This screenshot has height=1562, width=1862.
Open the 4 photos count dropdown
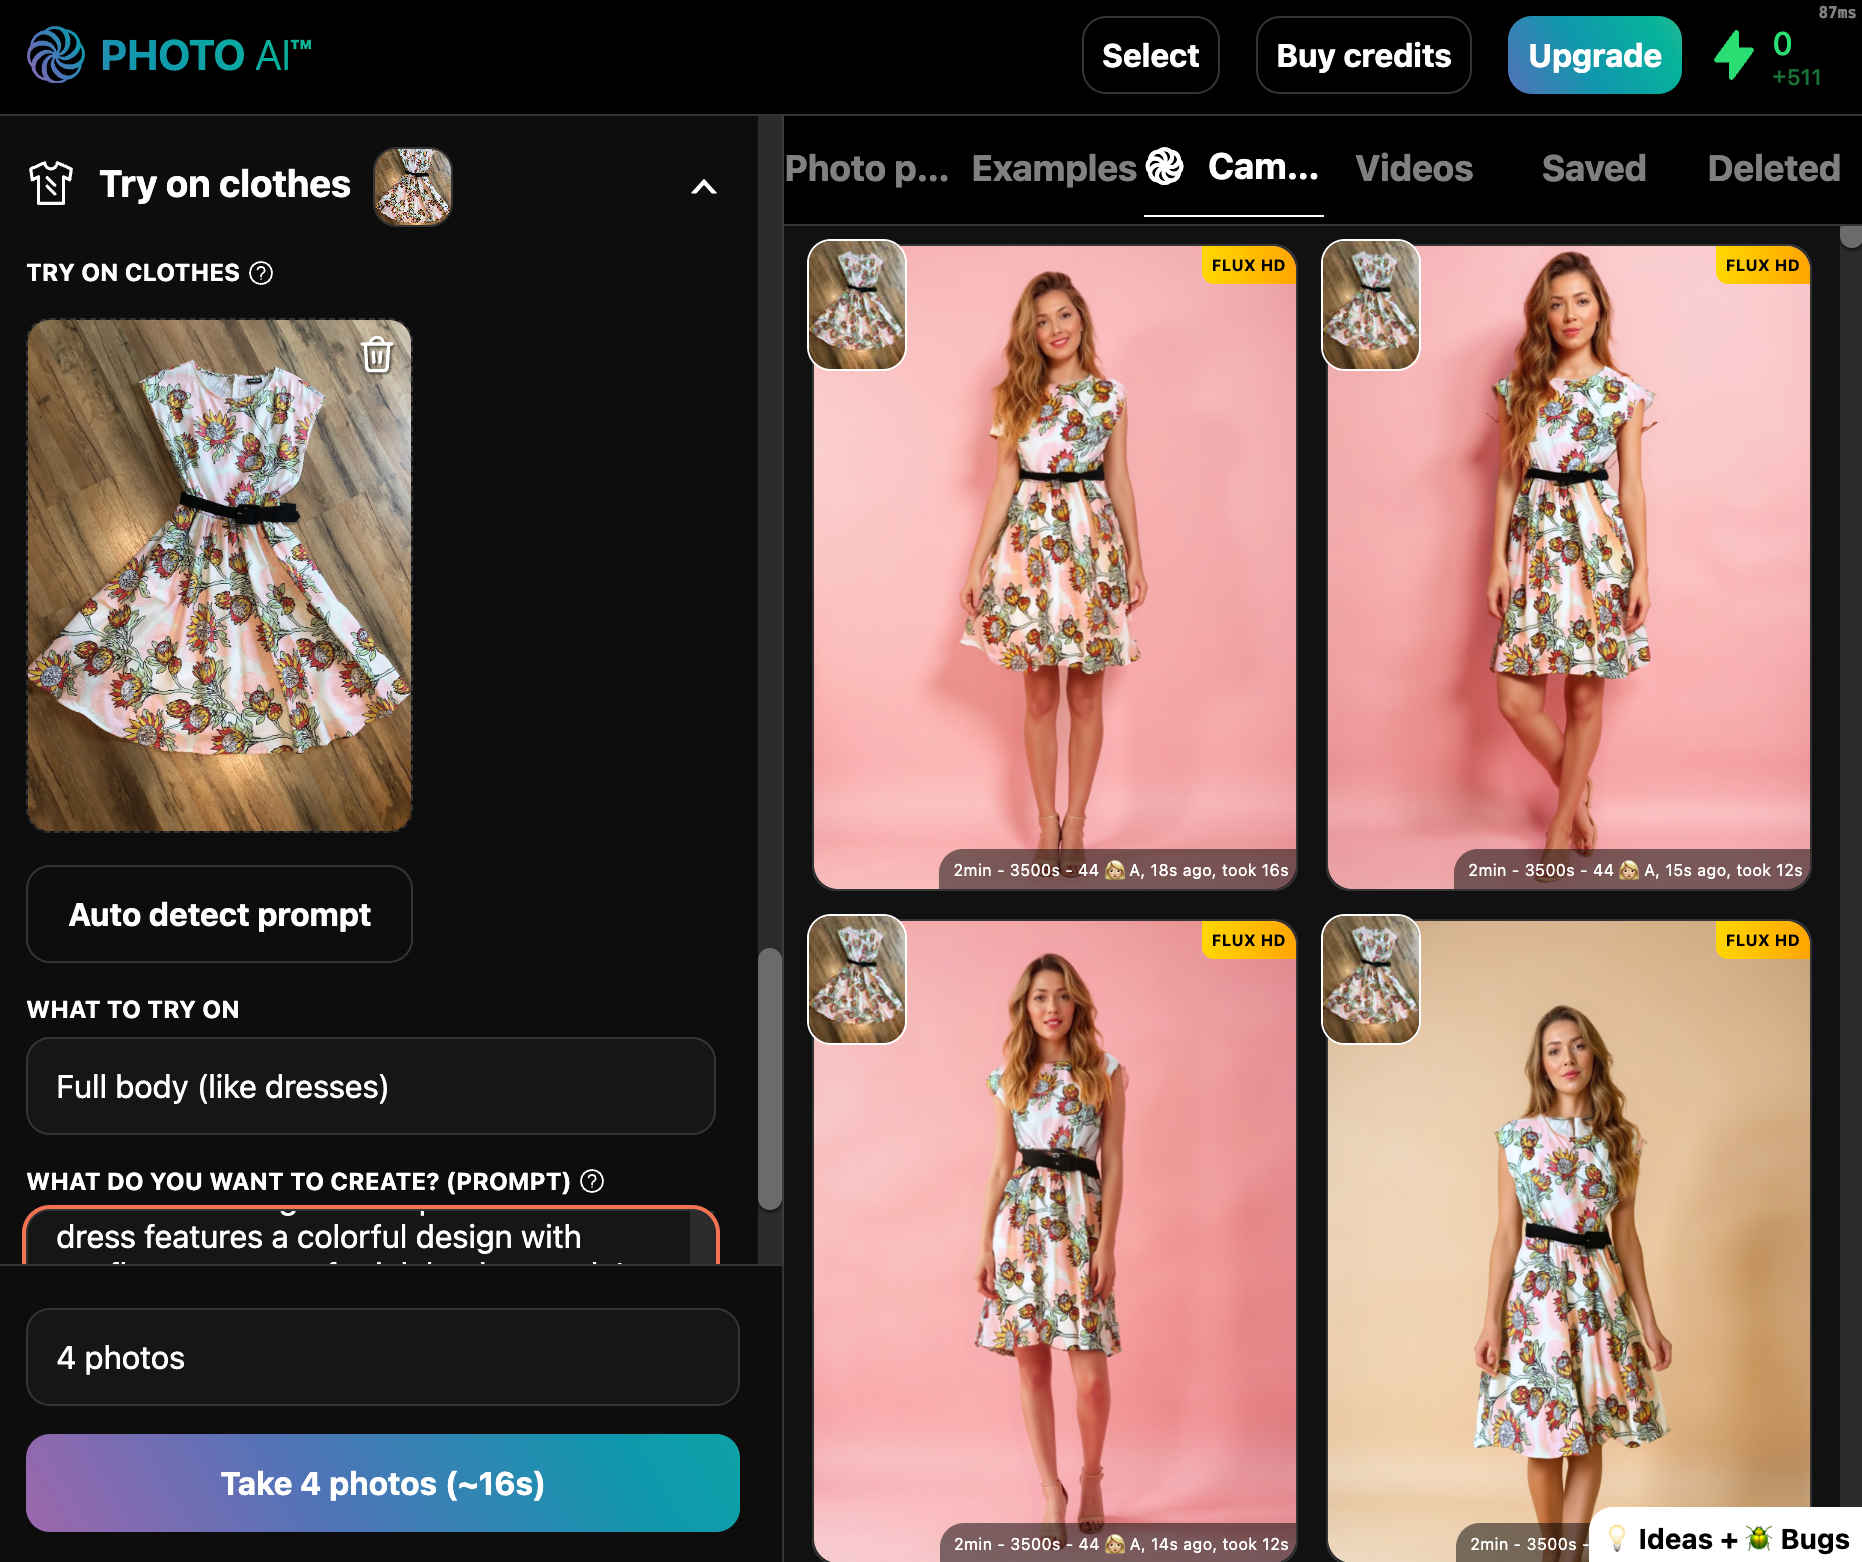point(382,1357)
